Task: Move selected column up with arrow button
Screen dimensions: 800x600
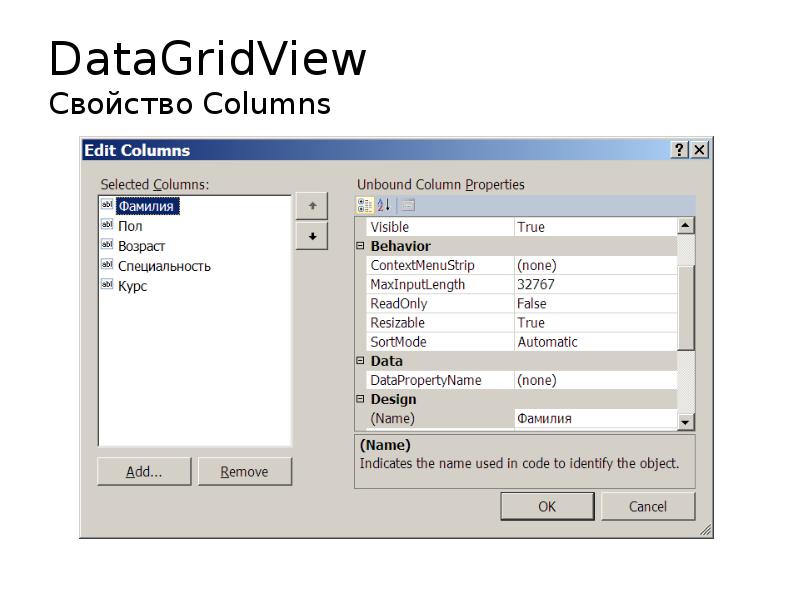Action: tap(312, 206)
